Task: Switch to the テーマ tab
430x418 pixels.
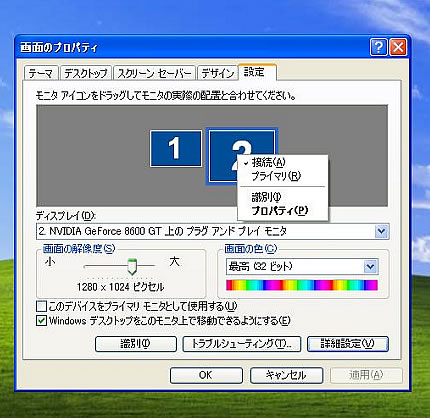Action: click(x=41, y=73)
